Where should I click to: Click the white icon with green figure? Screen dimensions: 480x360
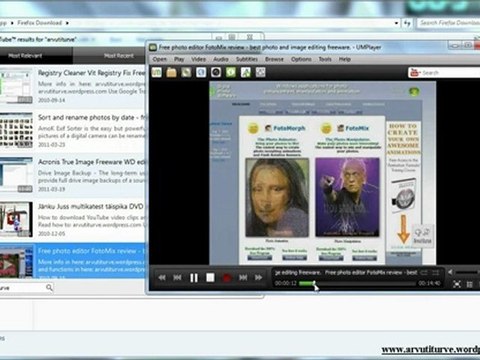tap(246, 72)
